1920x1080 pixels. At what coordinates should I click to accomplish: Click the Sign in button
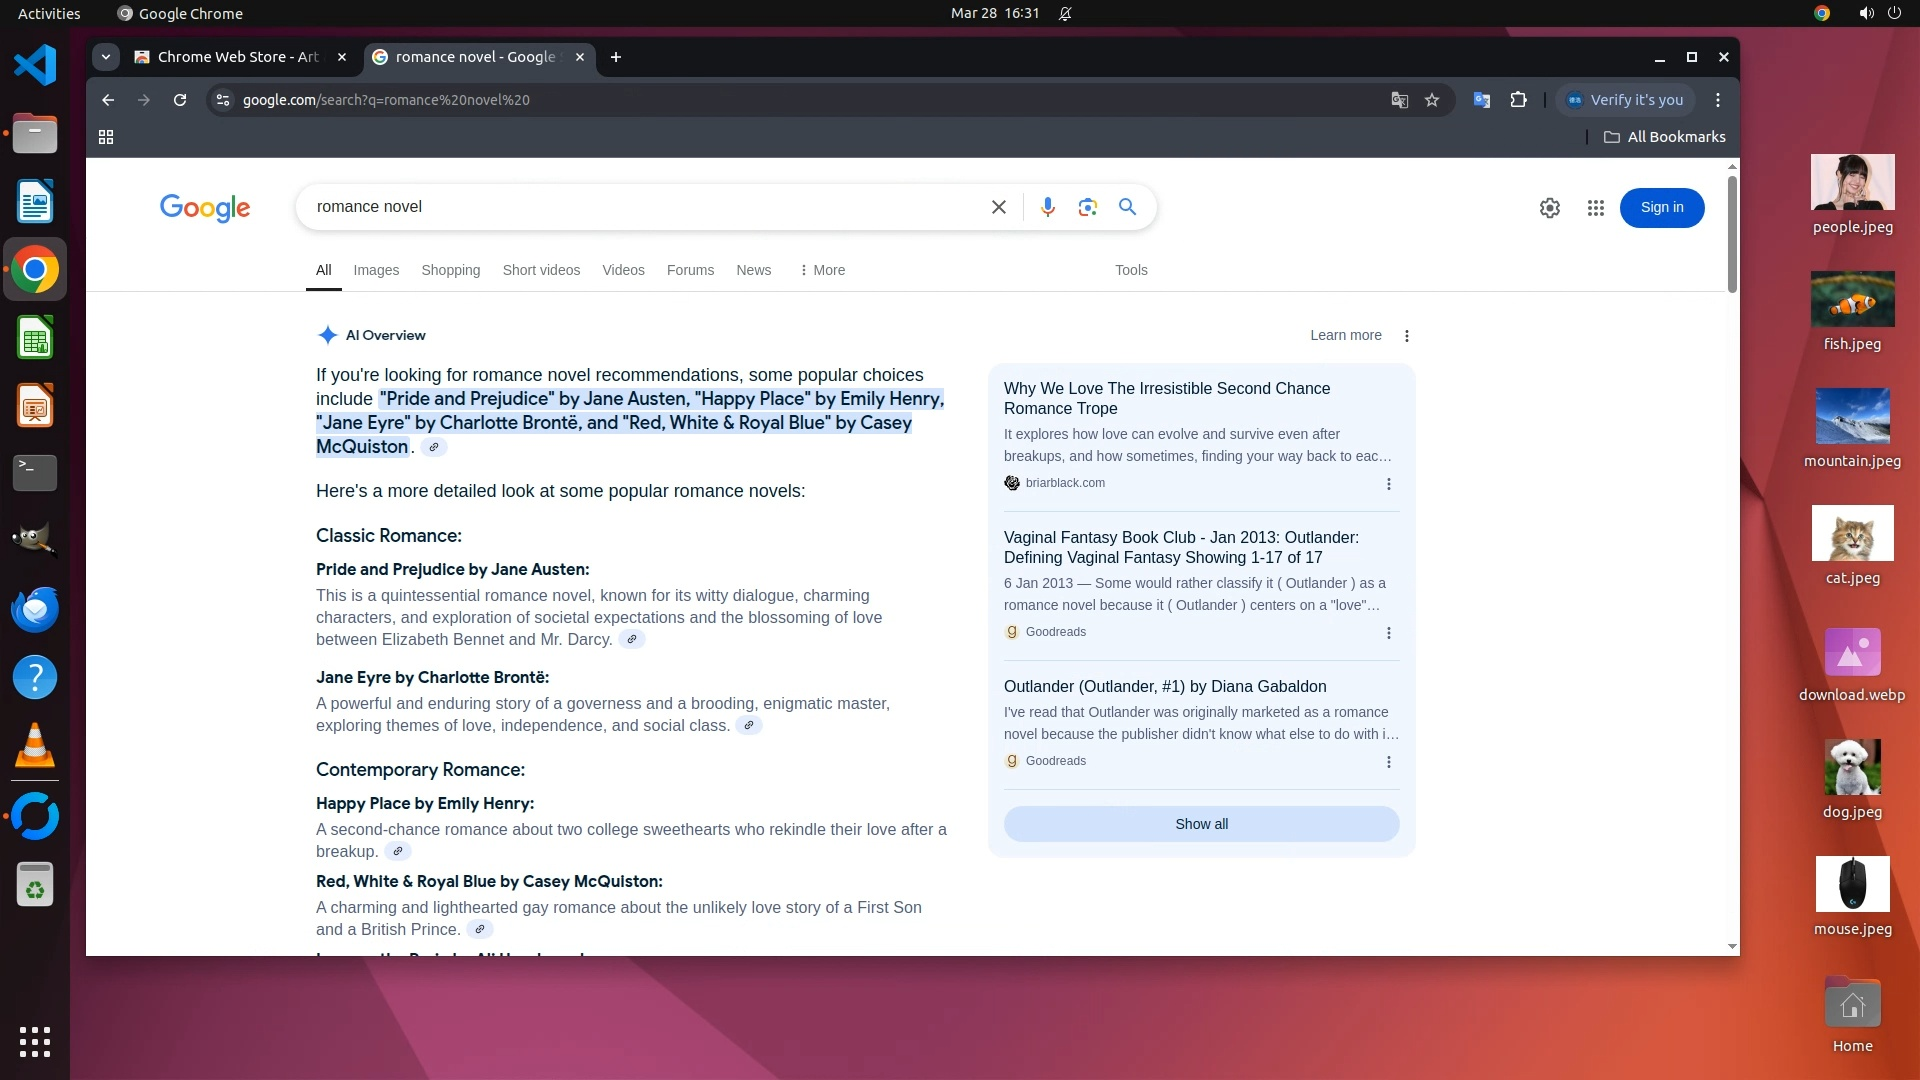tap(1661, 207)
